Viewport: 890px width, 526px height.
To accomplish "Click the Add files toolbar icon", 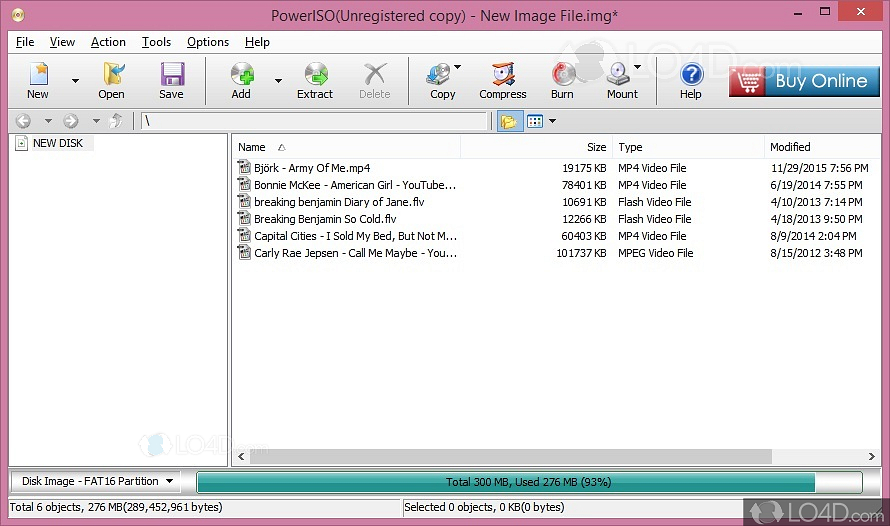I will click(x=241, y=80).
